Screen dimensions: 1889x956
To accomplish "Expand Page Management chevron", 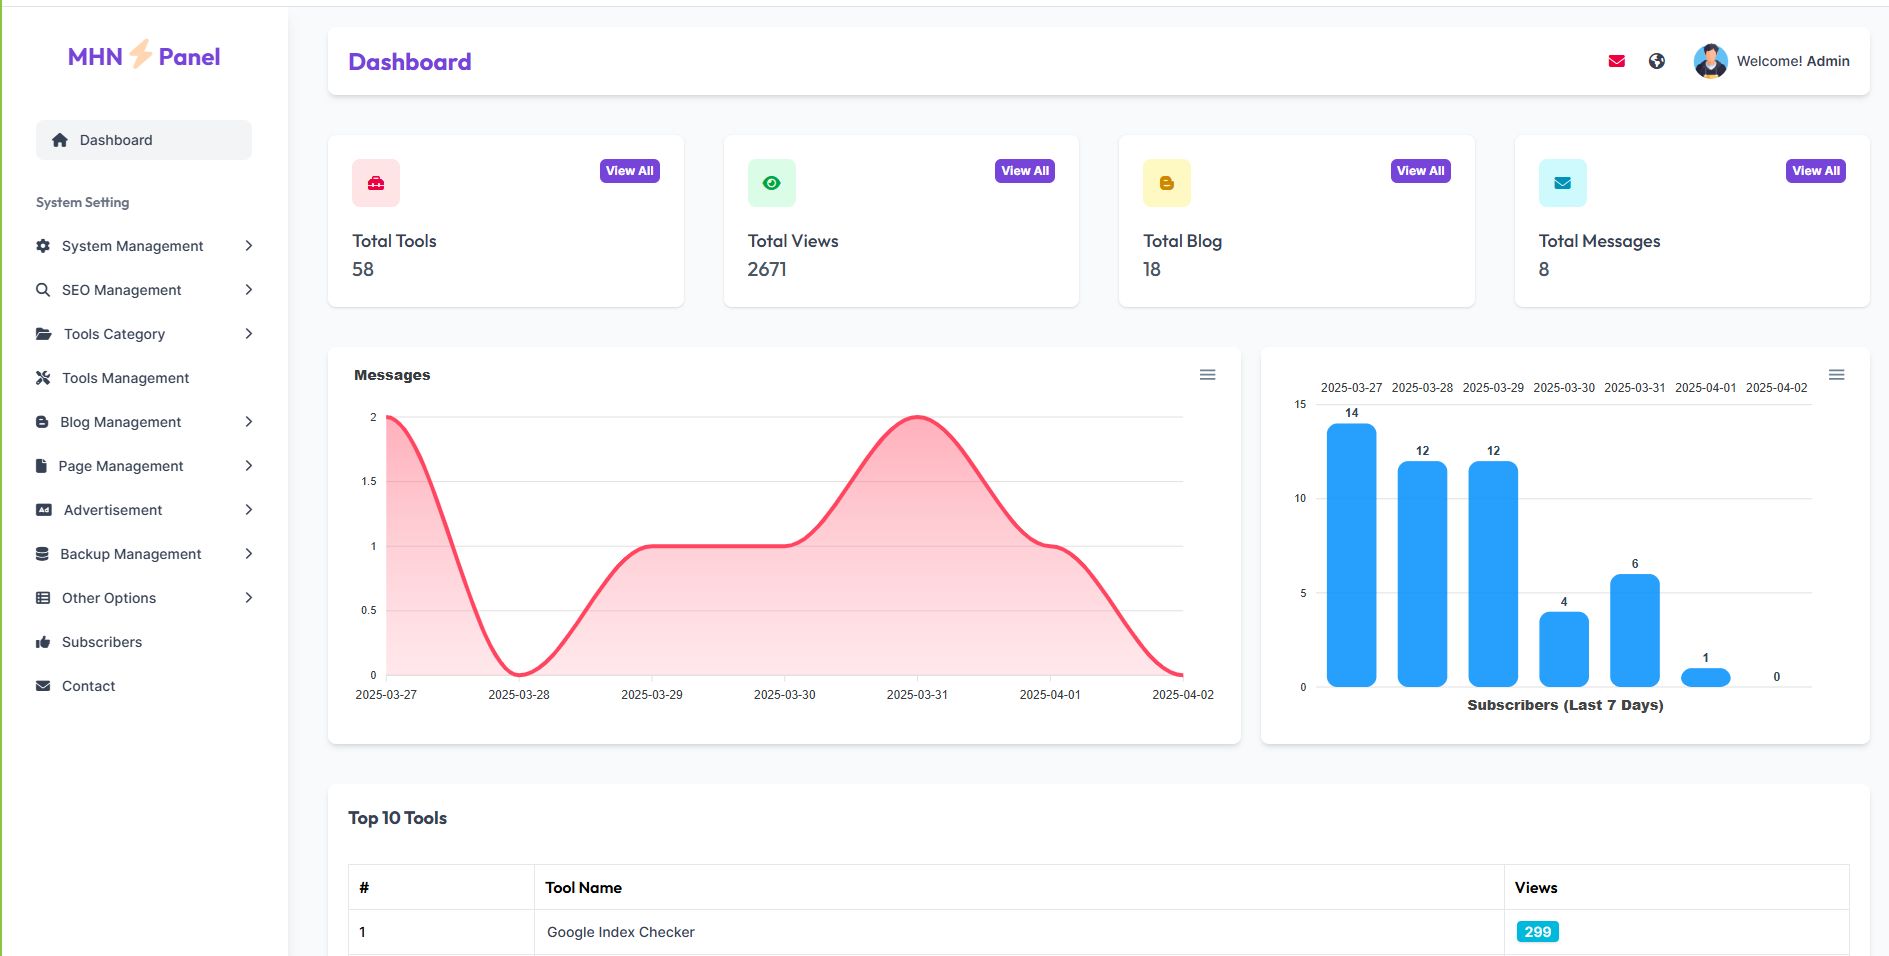I will coord(249,466).
